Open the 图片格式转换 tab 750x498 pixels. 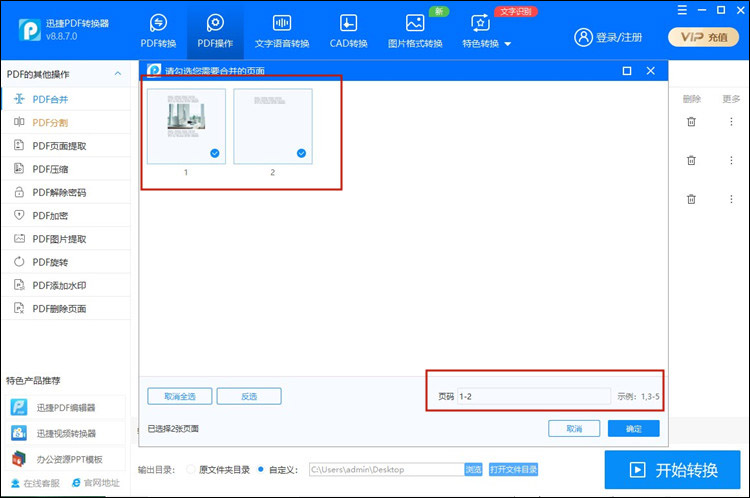click(x=415, y=32)
